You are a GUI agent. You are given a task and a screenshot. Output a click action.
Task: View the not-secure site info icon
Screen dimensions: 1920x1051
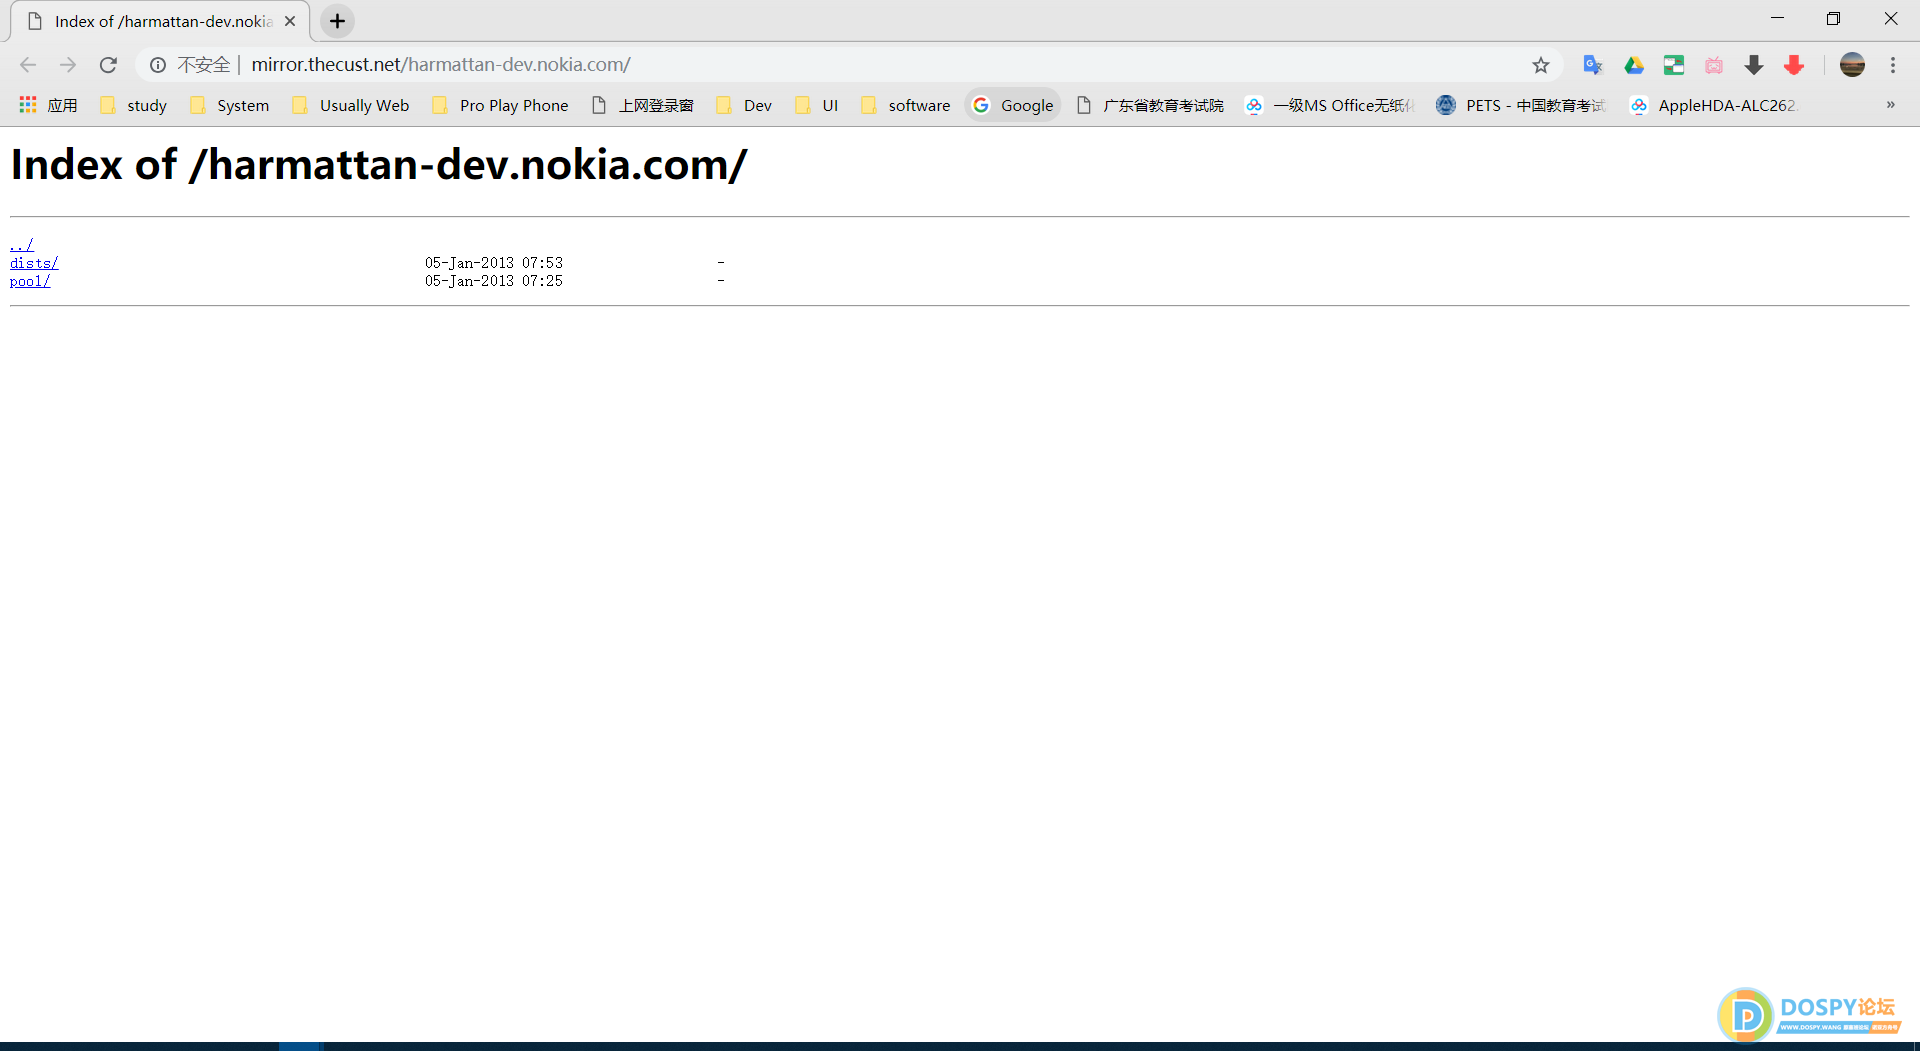point(158,65)
